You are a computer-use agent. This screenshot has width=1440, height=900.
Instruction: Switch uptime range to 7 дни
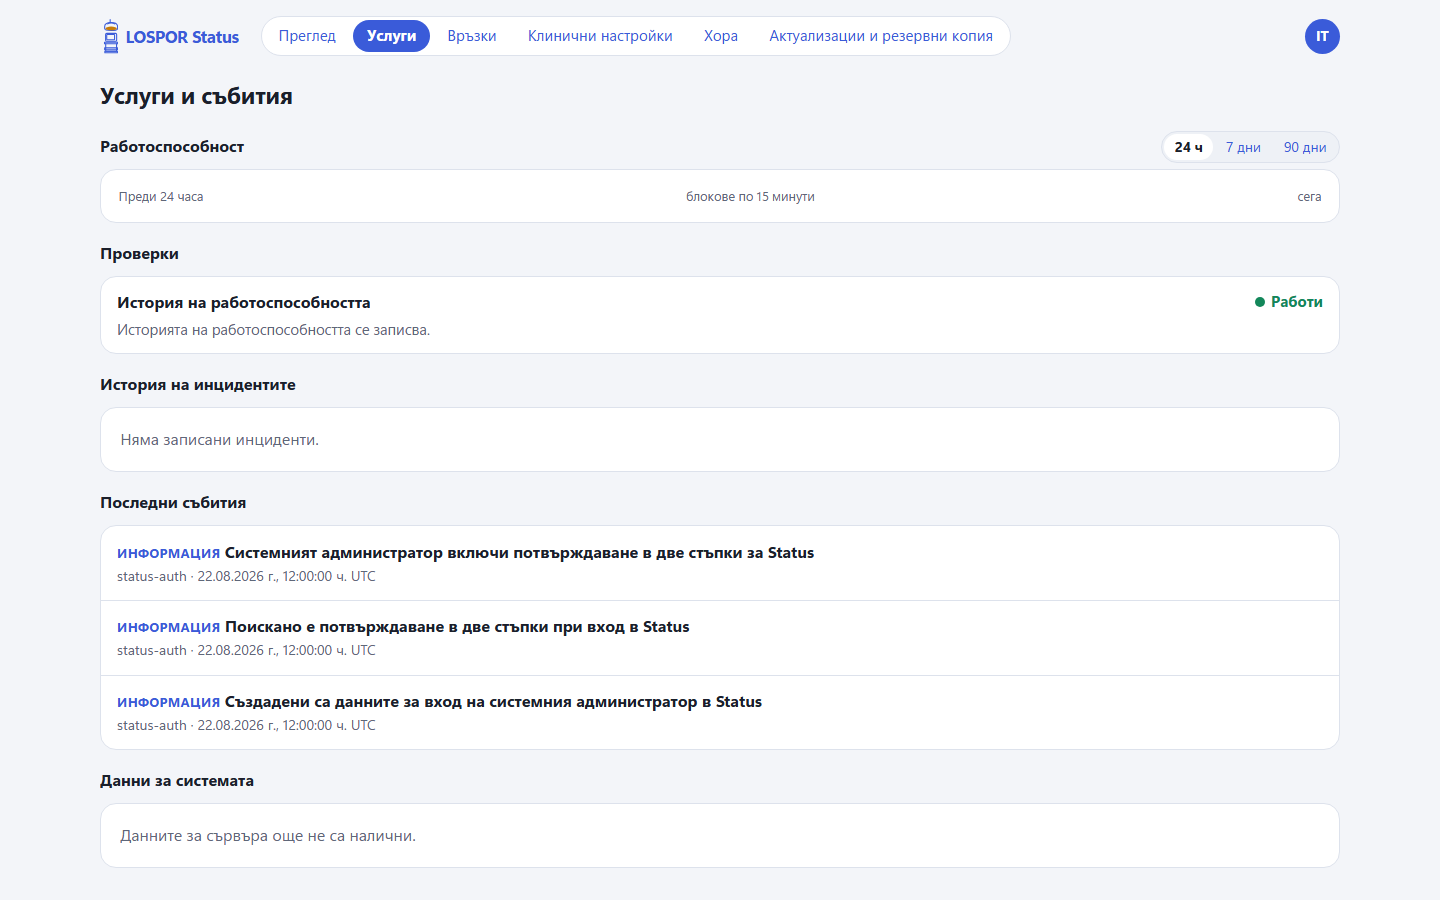click(x=1243, y=147)
